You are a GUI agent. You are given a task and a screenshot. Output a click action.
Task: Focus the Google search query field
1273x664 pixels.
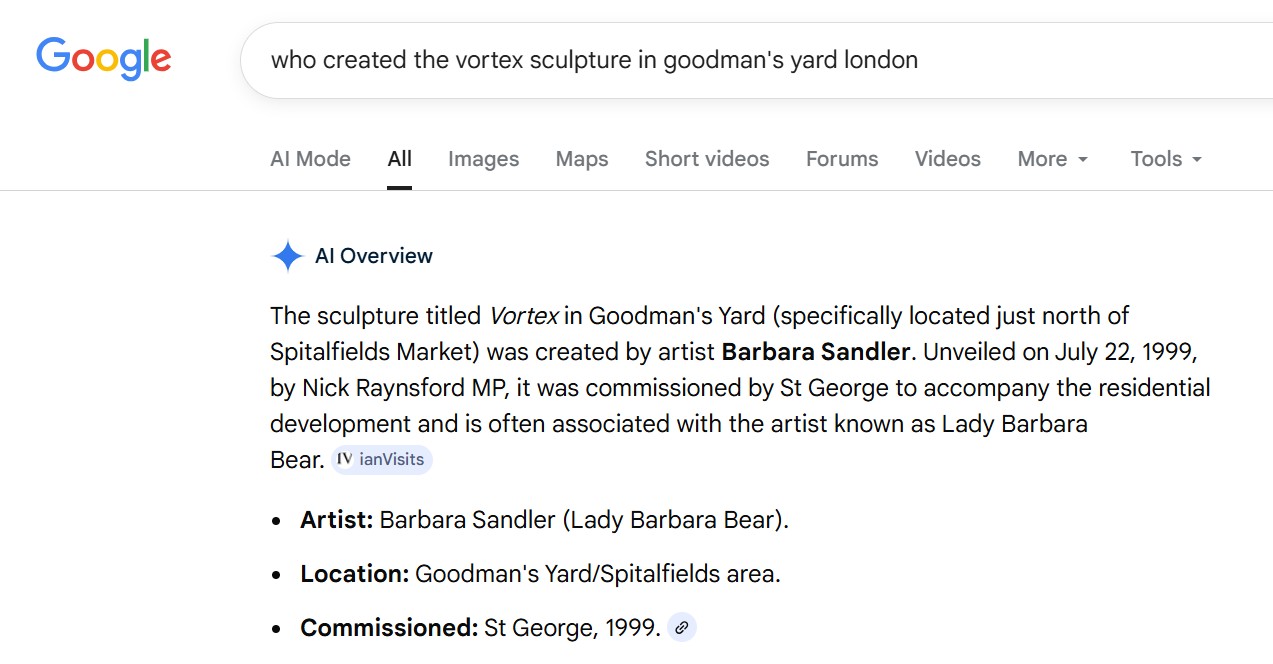tap(700, 60)
